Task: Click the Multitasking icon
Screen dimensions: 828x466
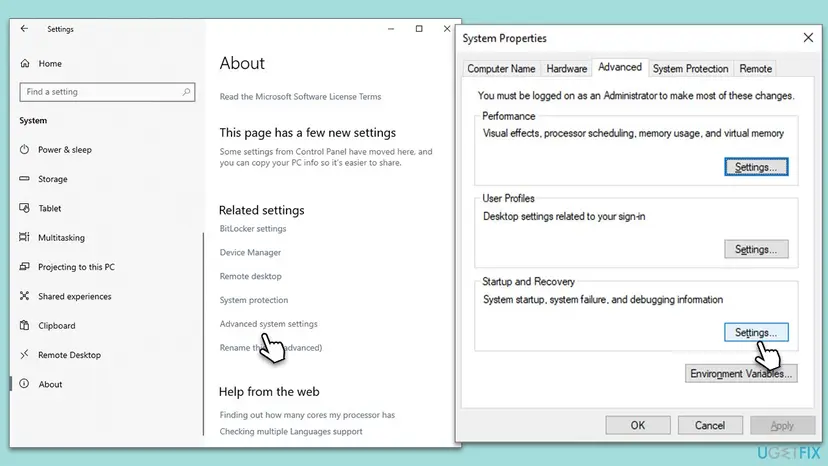Action: tap(24, 237)
